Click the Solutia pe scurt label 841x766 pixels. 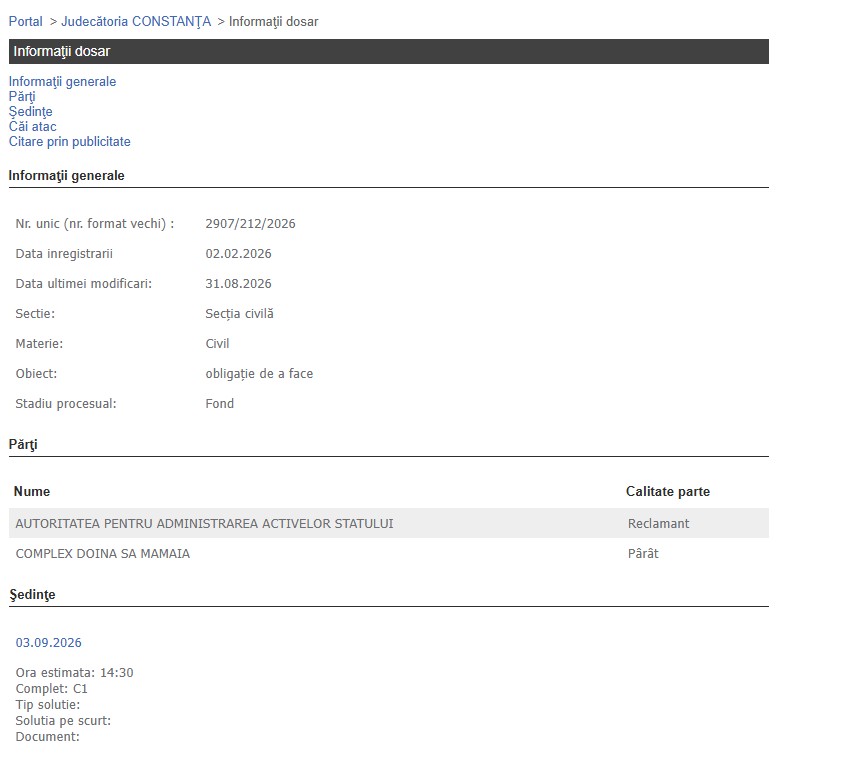(63, 721)
